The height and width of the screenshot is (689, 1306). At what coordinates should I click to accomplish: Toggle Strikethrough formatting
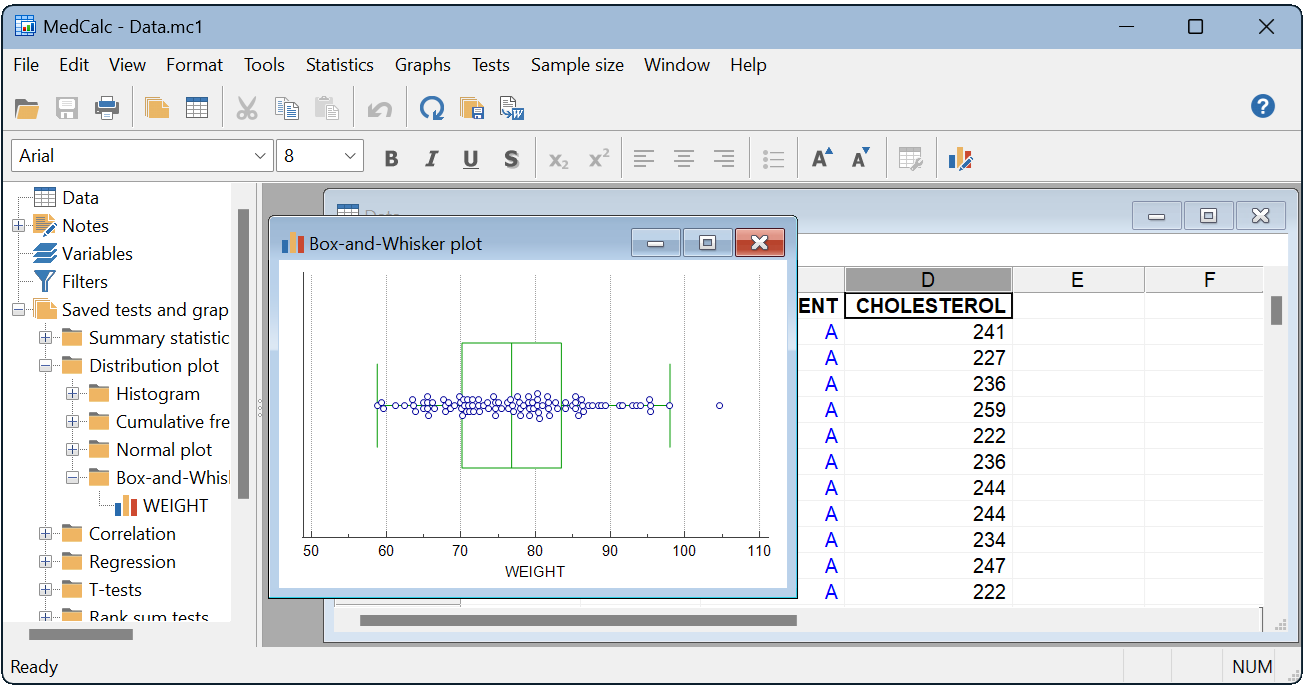pyautogui.click(x=511, y=159)
